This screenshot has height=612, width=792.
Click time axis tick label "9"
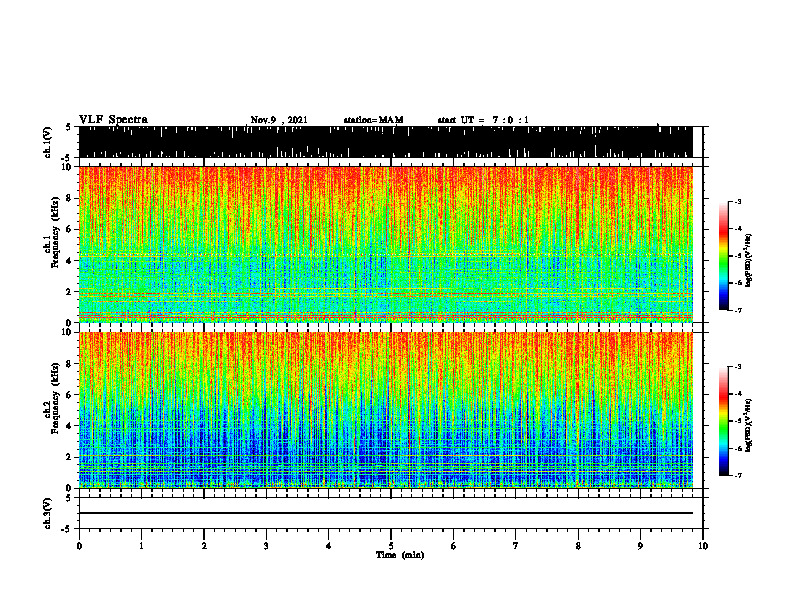[640, 546]
